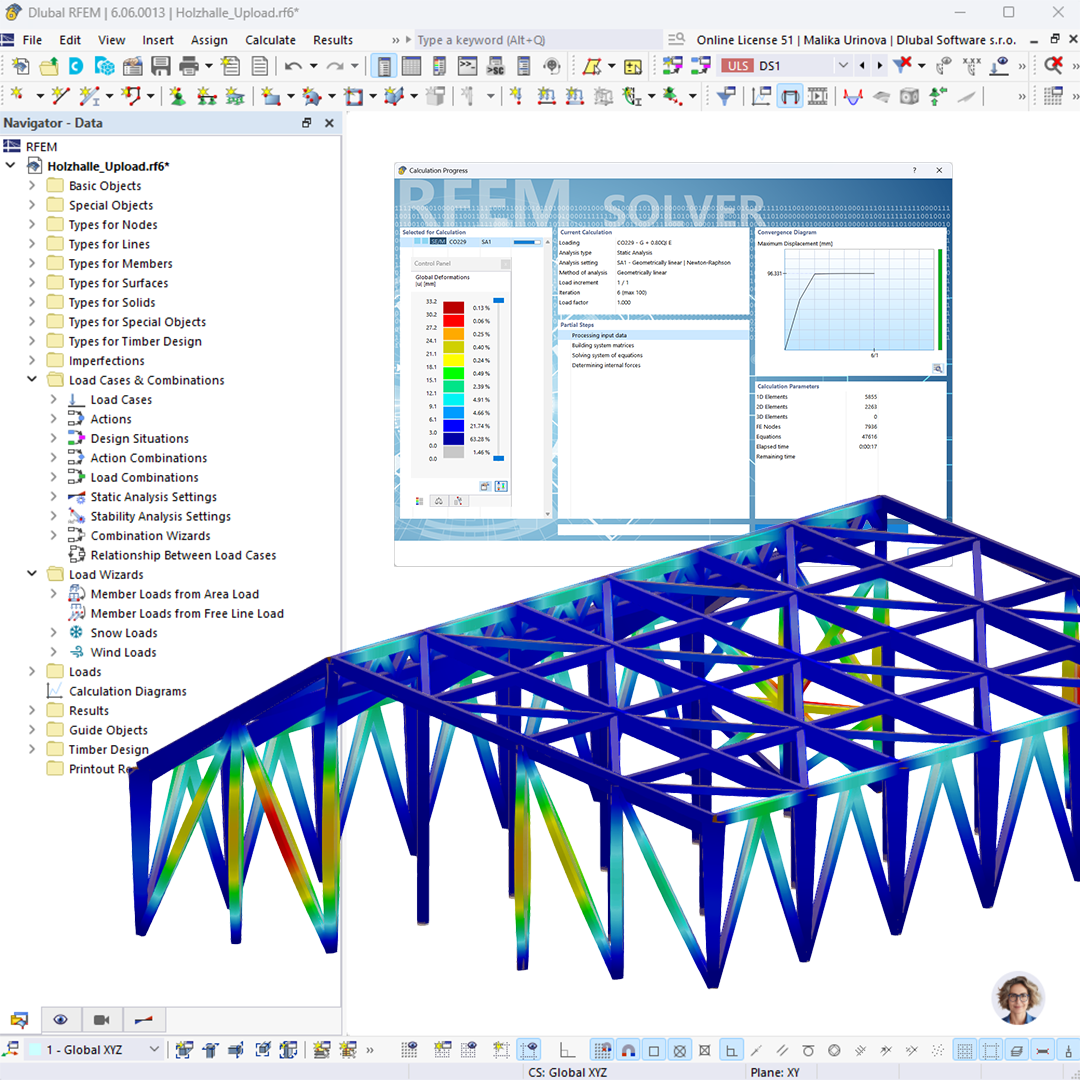Expand the Results folder

(x=32, y=709)
